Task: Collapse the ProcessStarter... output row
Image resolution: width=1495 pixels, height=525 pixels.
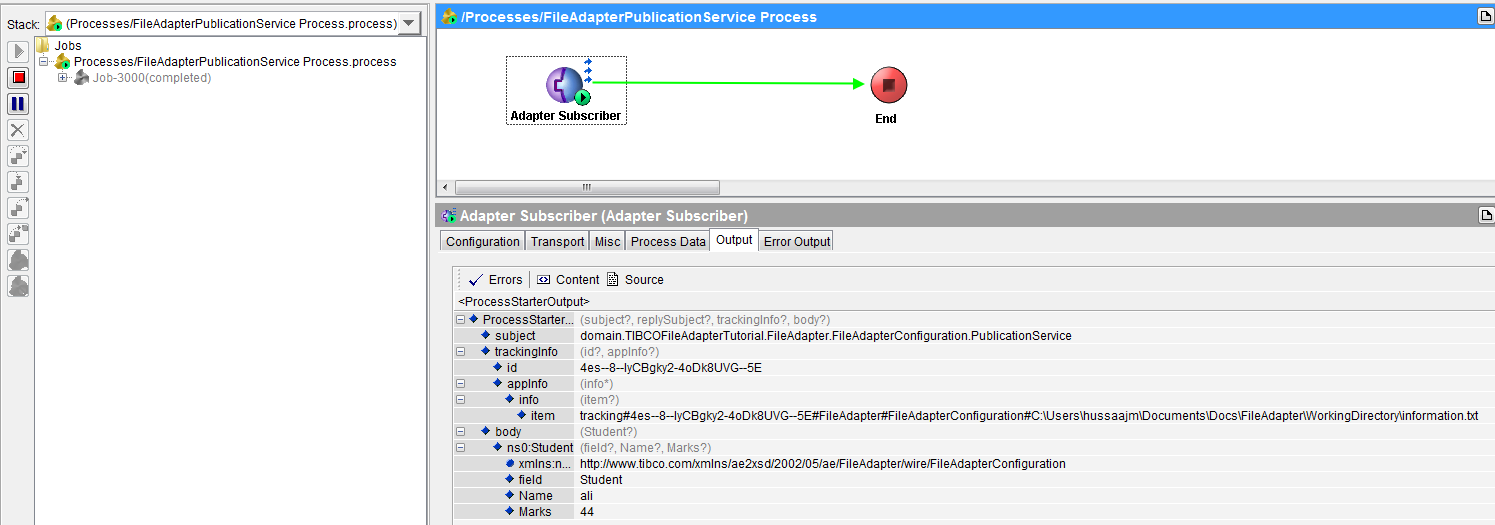Action: point(461,320)
